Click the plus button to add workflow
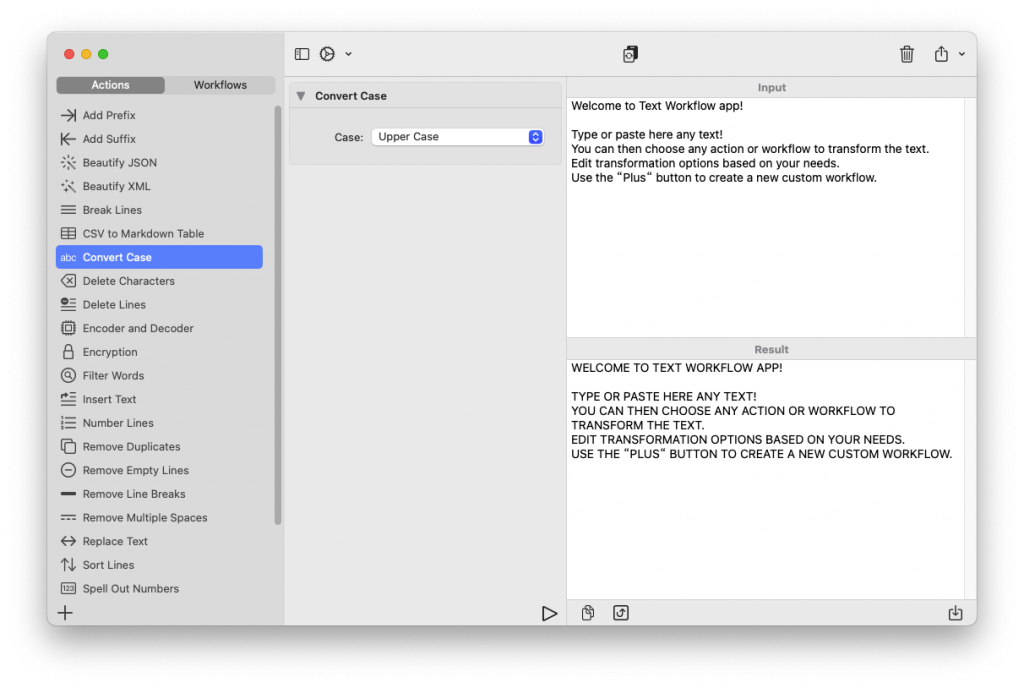This screenshot has height=688, width=1024. (65, 613)
